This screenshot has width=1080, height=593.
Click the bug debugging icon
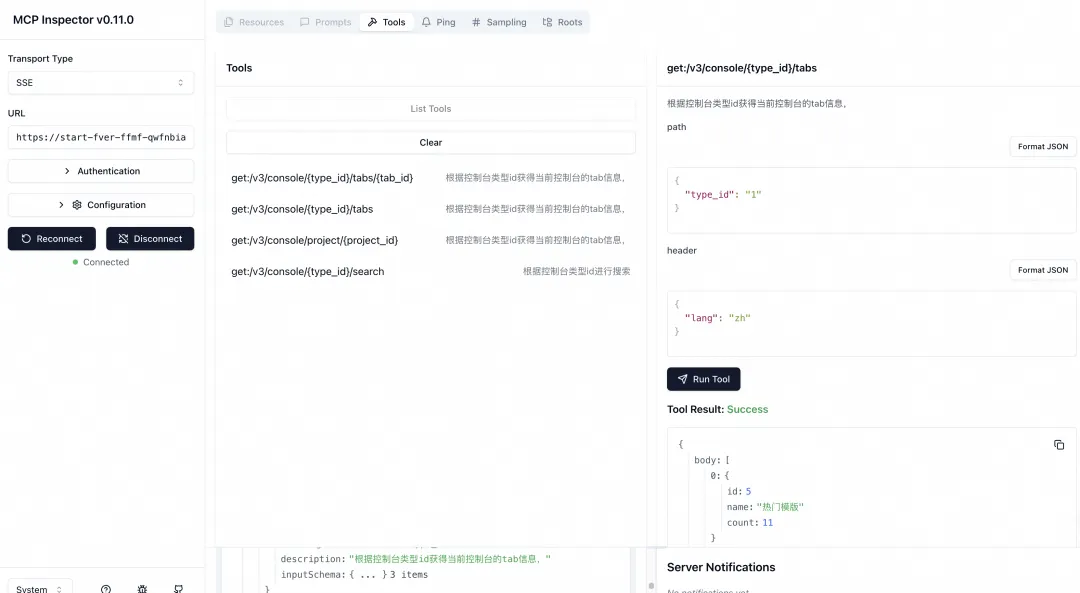[142, 589]
